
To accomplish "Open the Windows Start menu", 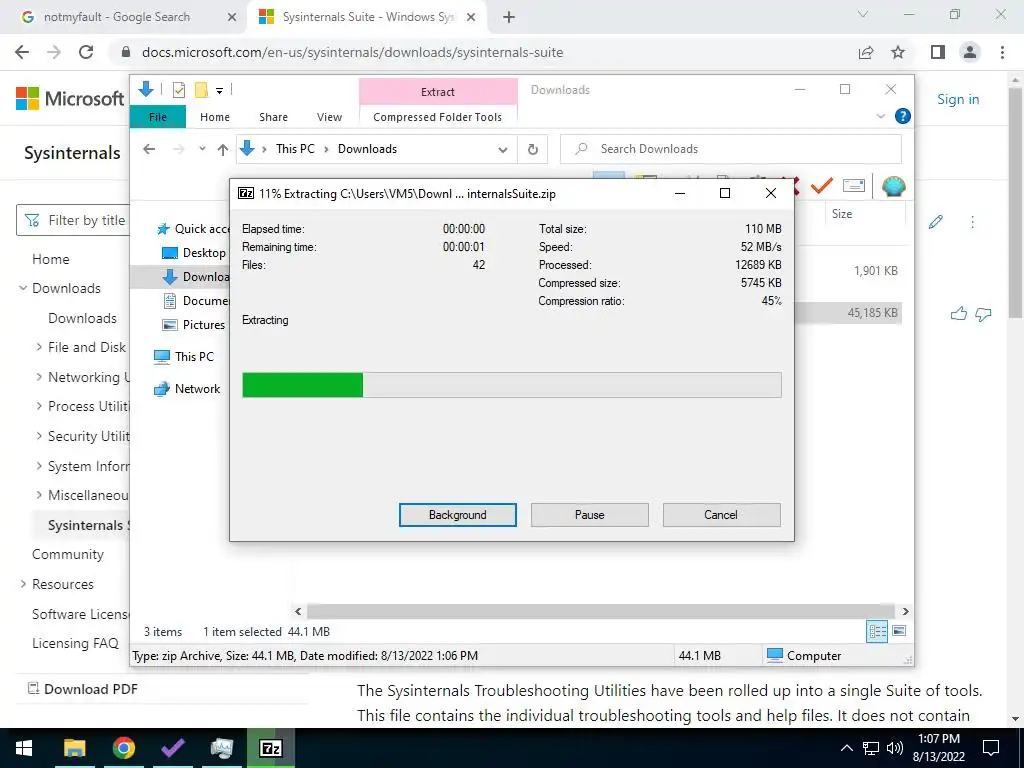I will tap(24, 748).
